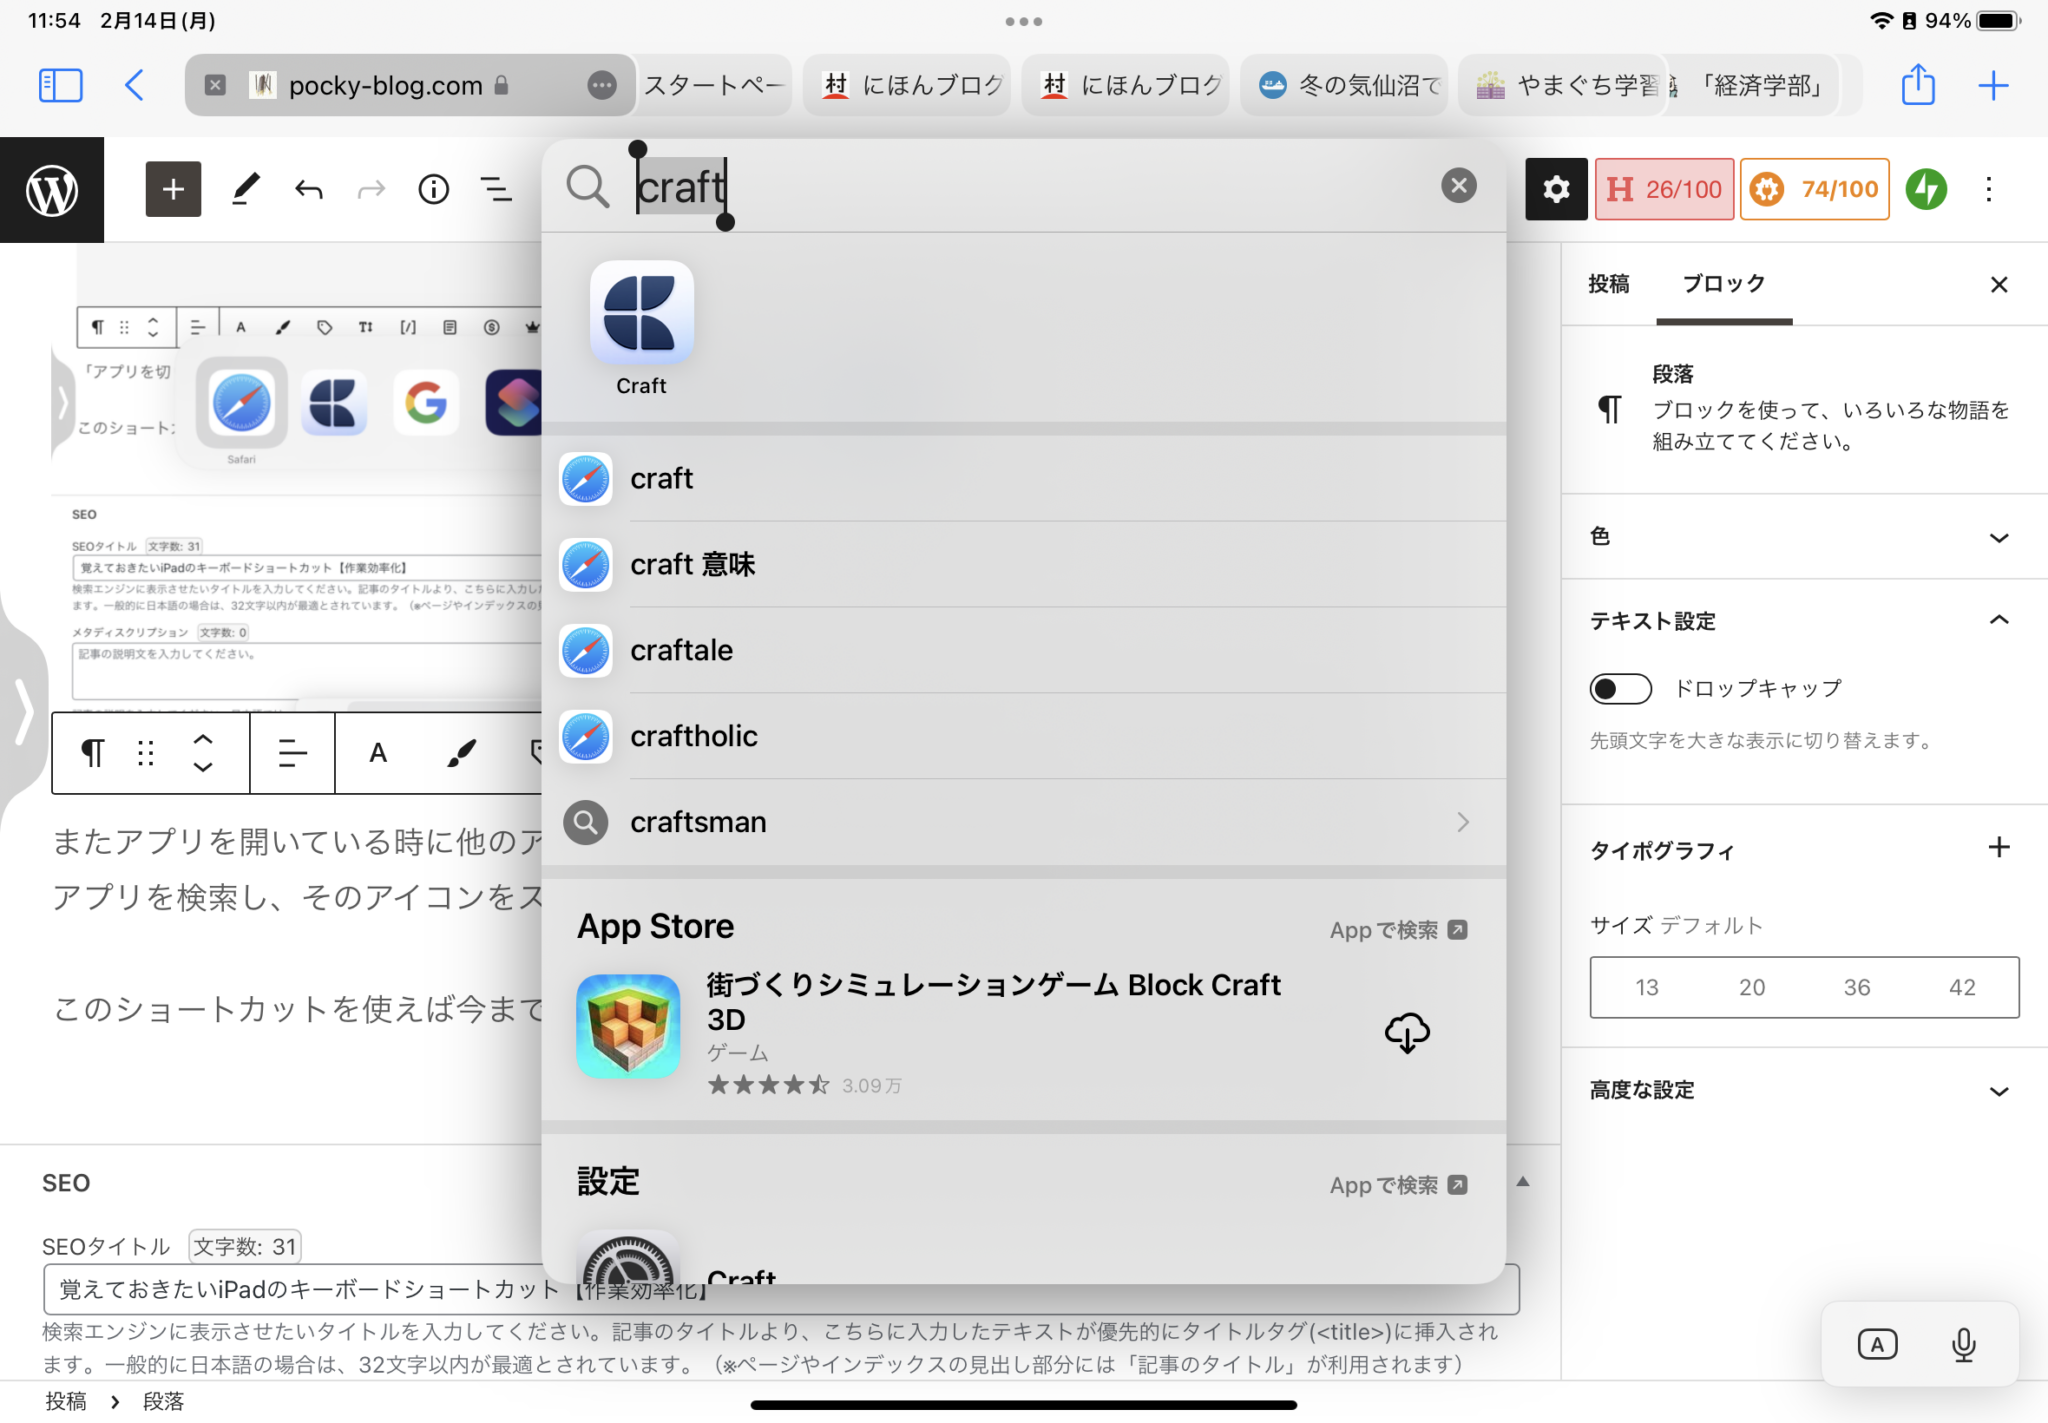2048x1423 pixels.
Task: Search 設定 via Appで検索
Action: (1397, 1185)
